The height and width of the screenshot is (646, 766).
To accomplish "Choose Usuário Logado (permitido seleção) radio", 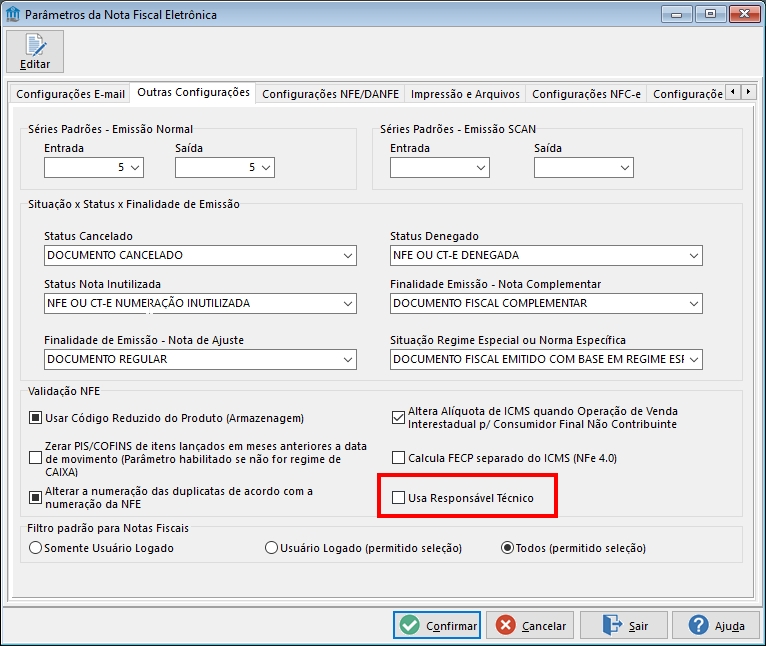I will 271,548.
